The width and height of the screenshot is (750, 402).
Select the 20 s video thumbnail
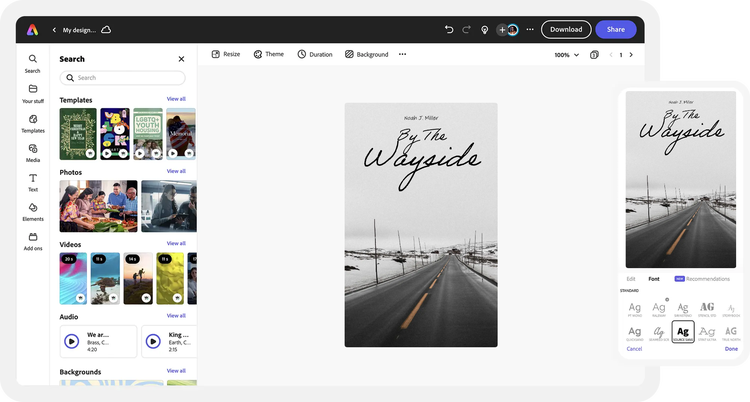coord(73,279)
